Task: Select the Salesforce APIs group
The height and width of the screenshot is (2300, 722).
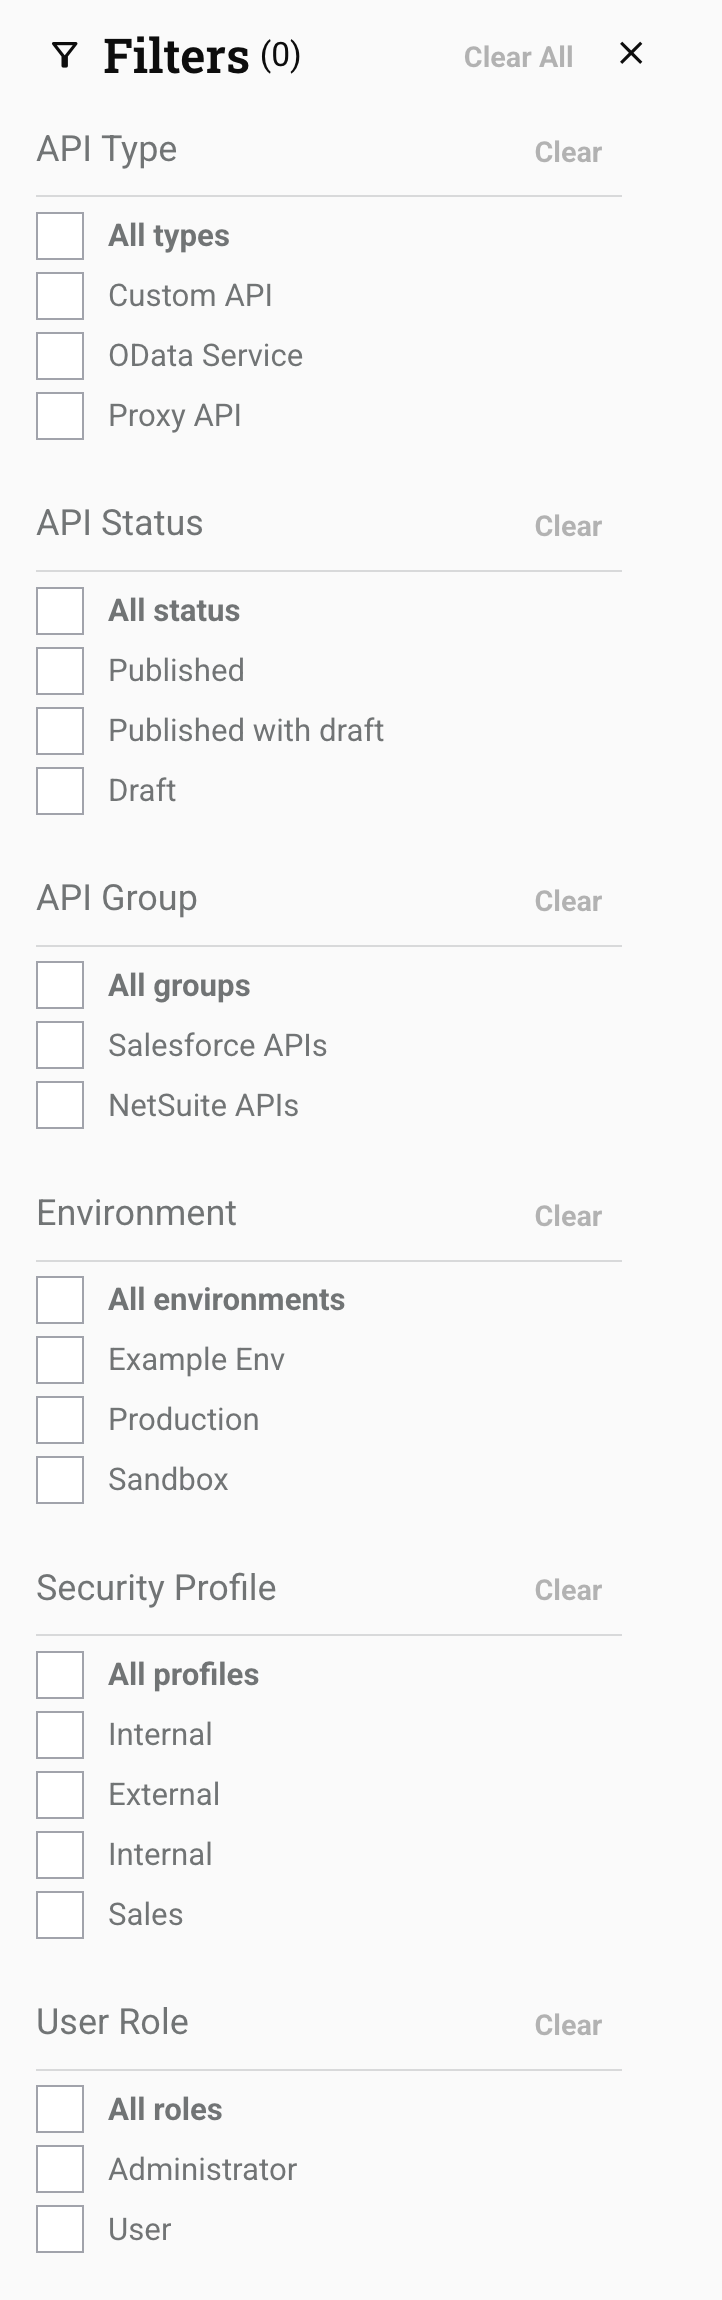Action: 60,1046
